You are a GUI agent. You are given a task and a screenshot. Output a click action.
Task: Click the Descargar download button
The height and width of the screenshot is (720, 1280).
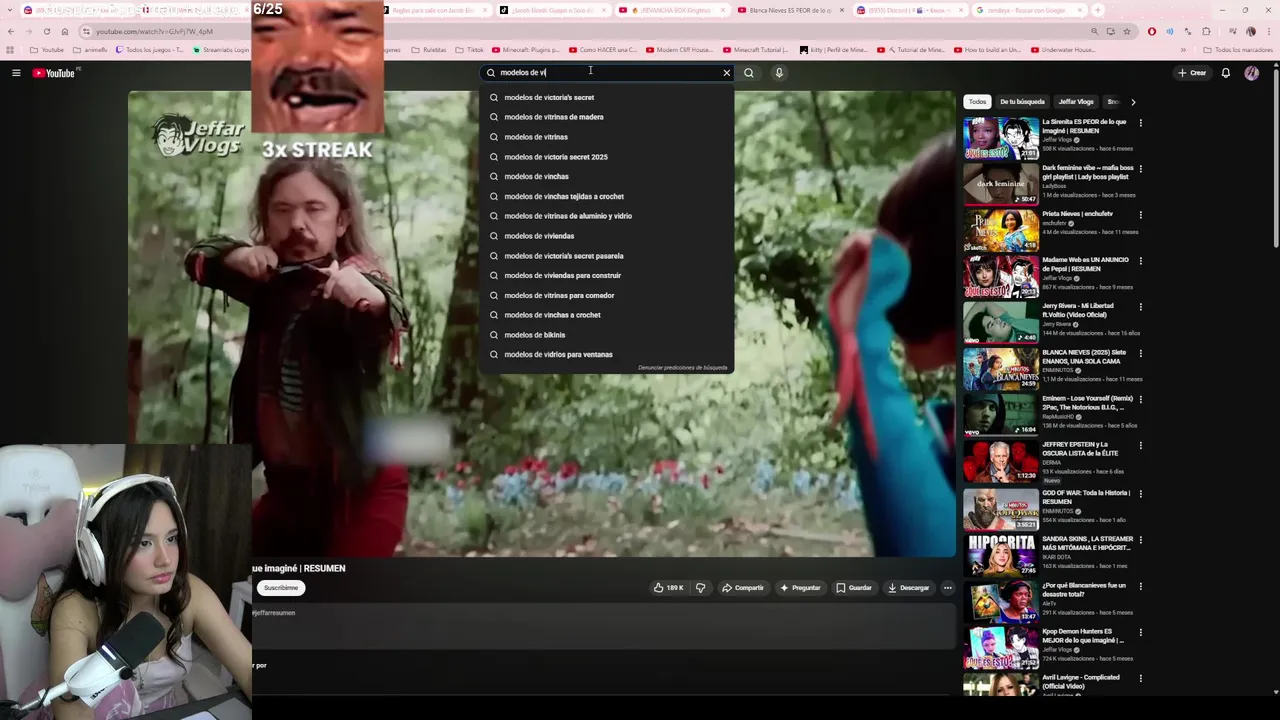[909, 588]
